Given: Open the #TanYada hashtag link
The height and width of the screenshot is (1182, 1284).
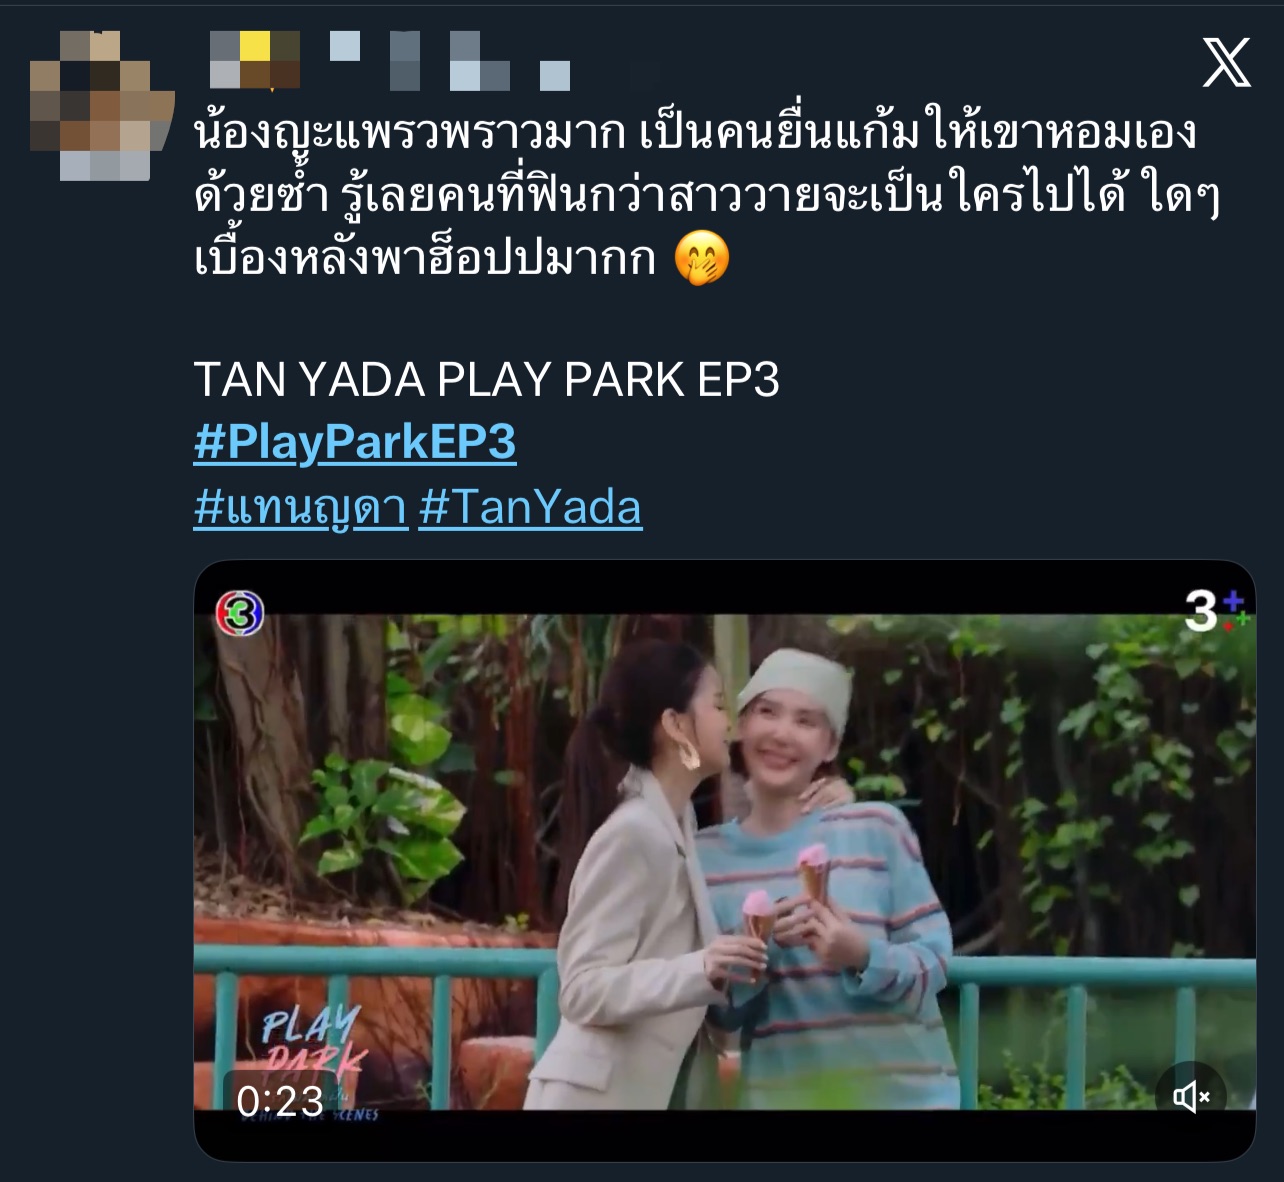Looking at the screenshot, I should click(x=530, y=507).
